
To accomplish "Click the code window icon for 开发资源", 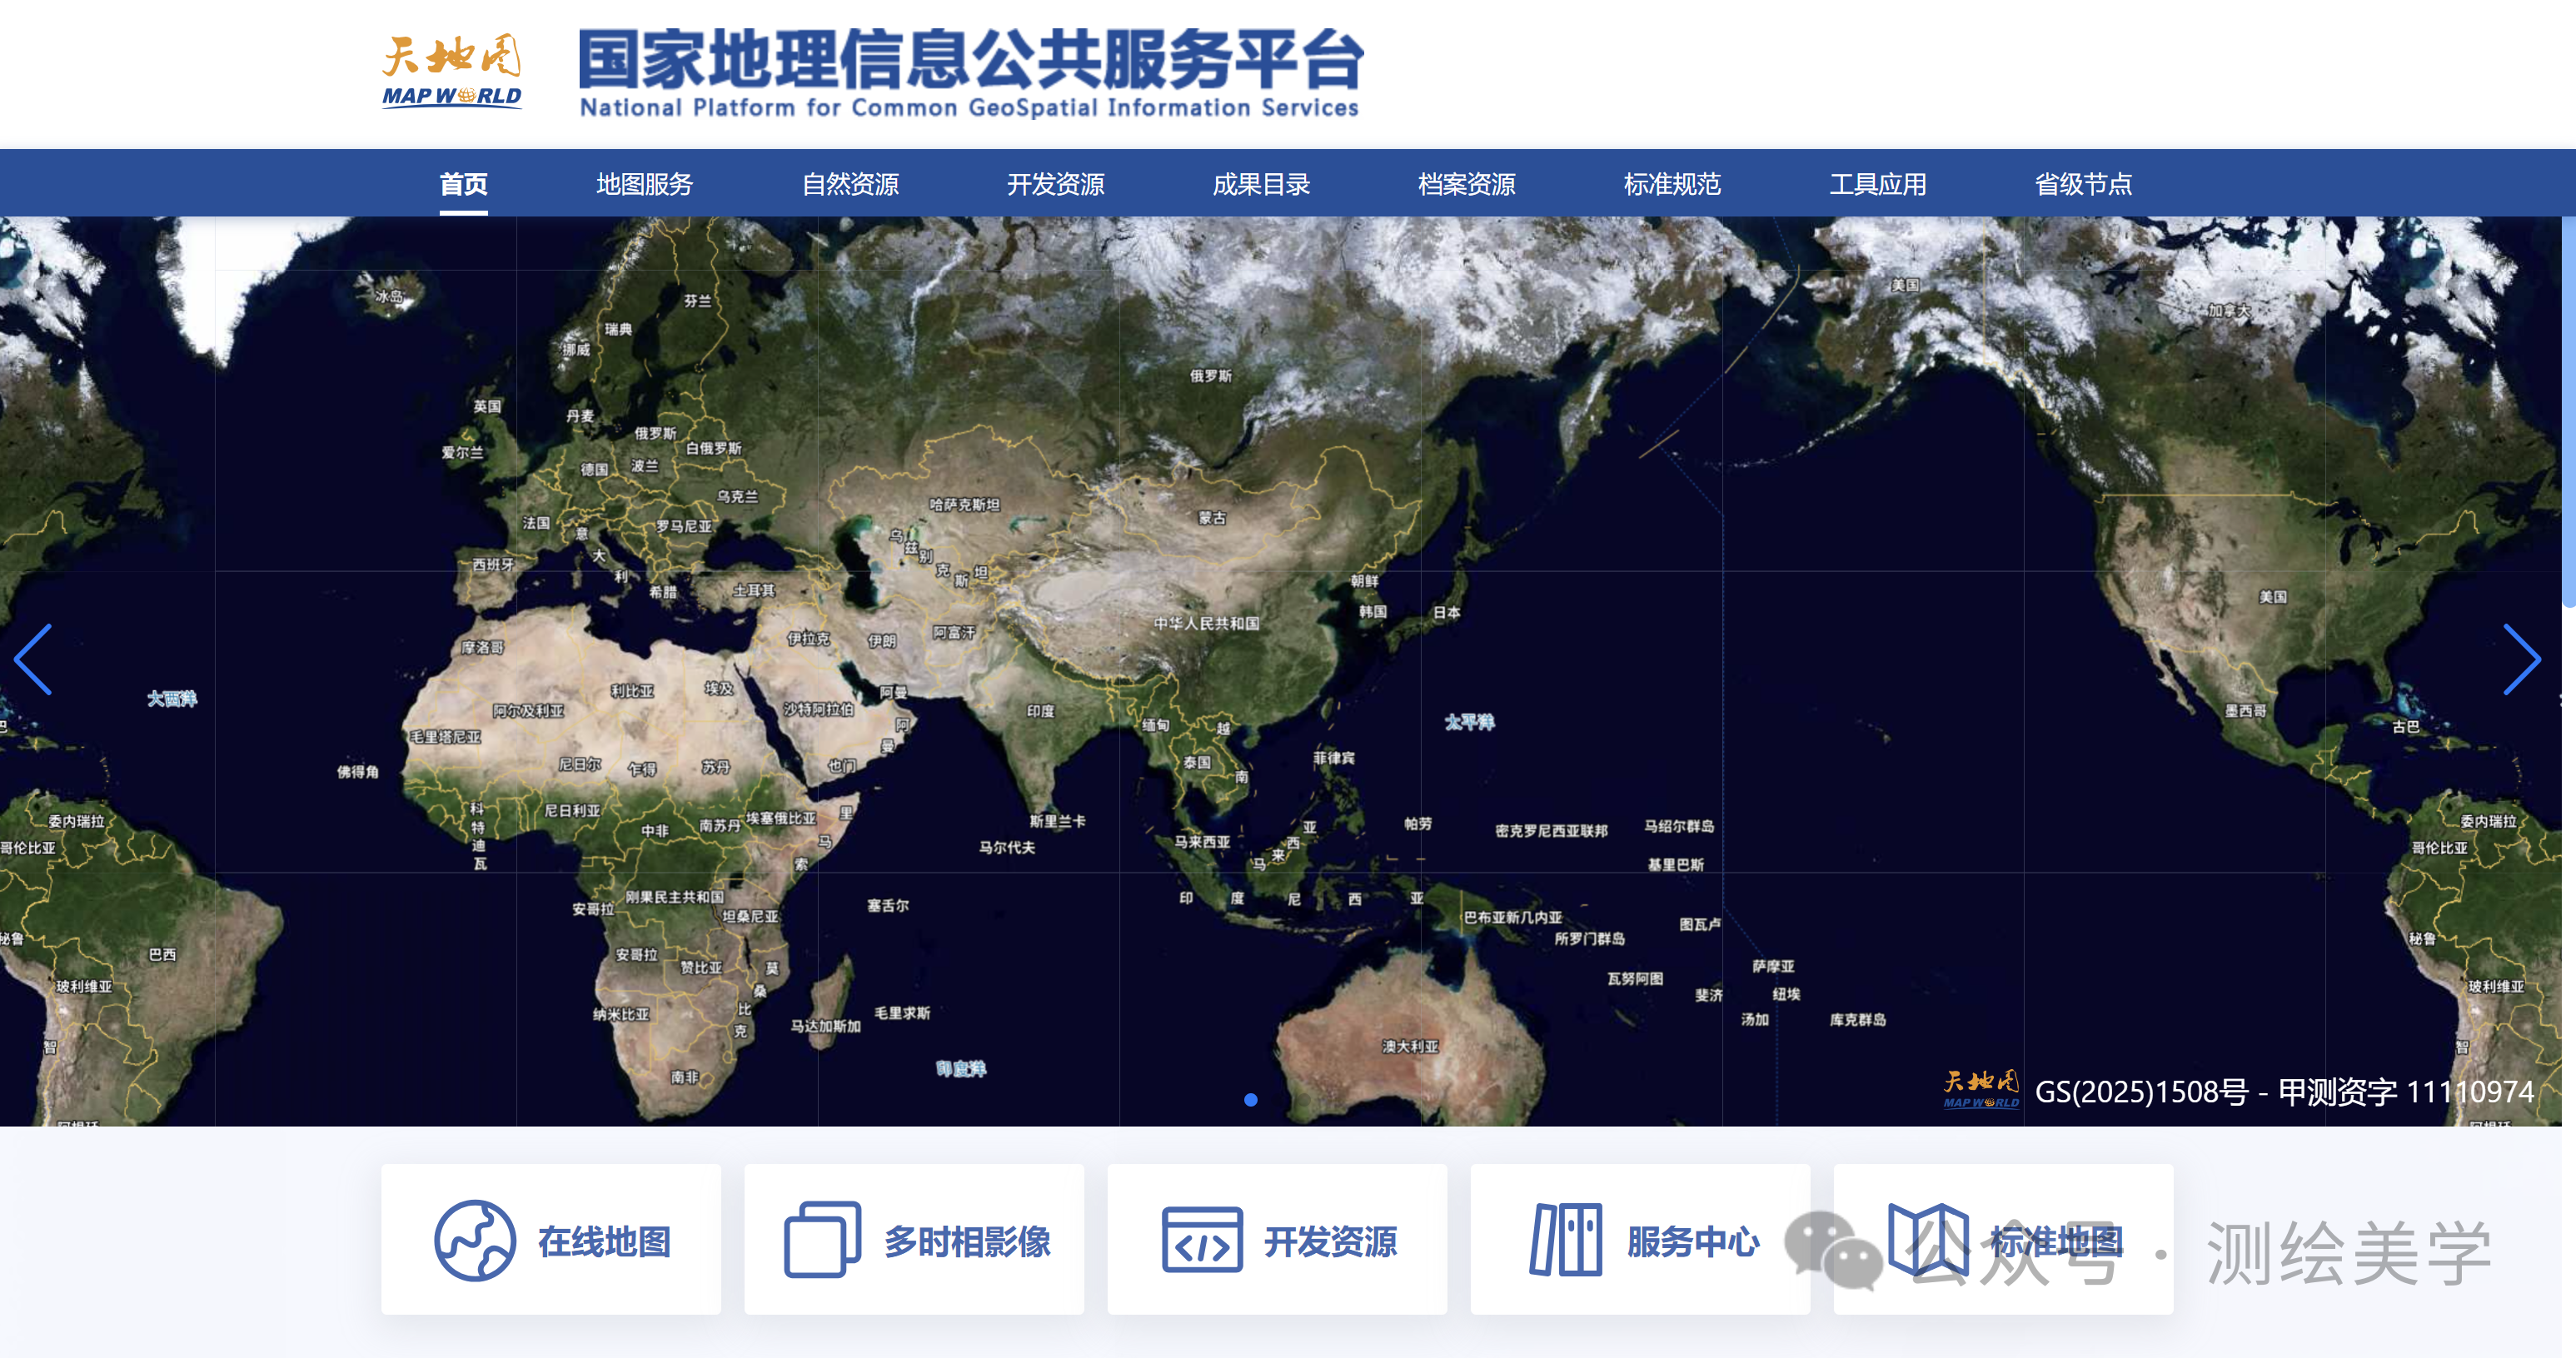I will (x=1202, y=1240).
